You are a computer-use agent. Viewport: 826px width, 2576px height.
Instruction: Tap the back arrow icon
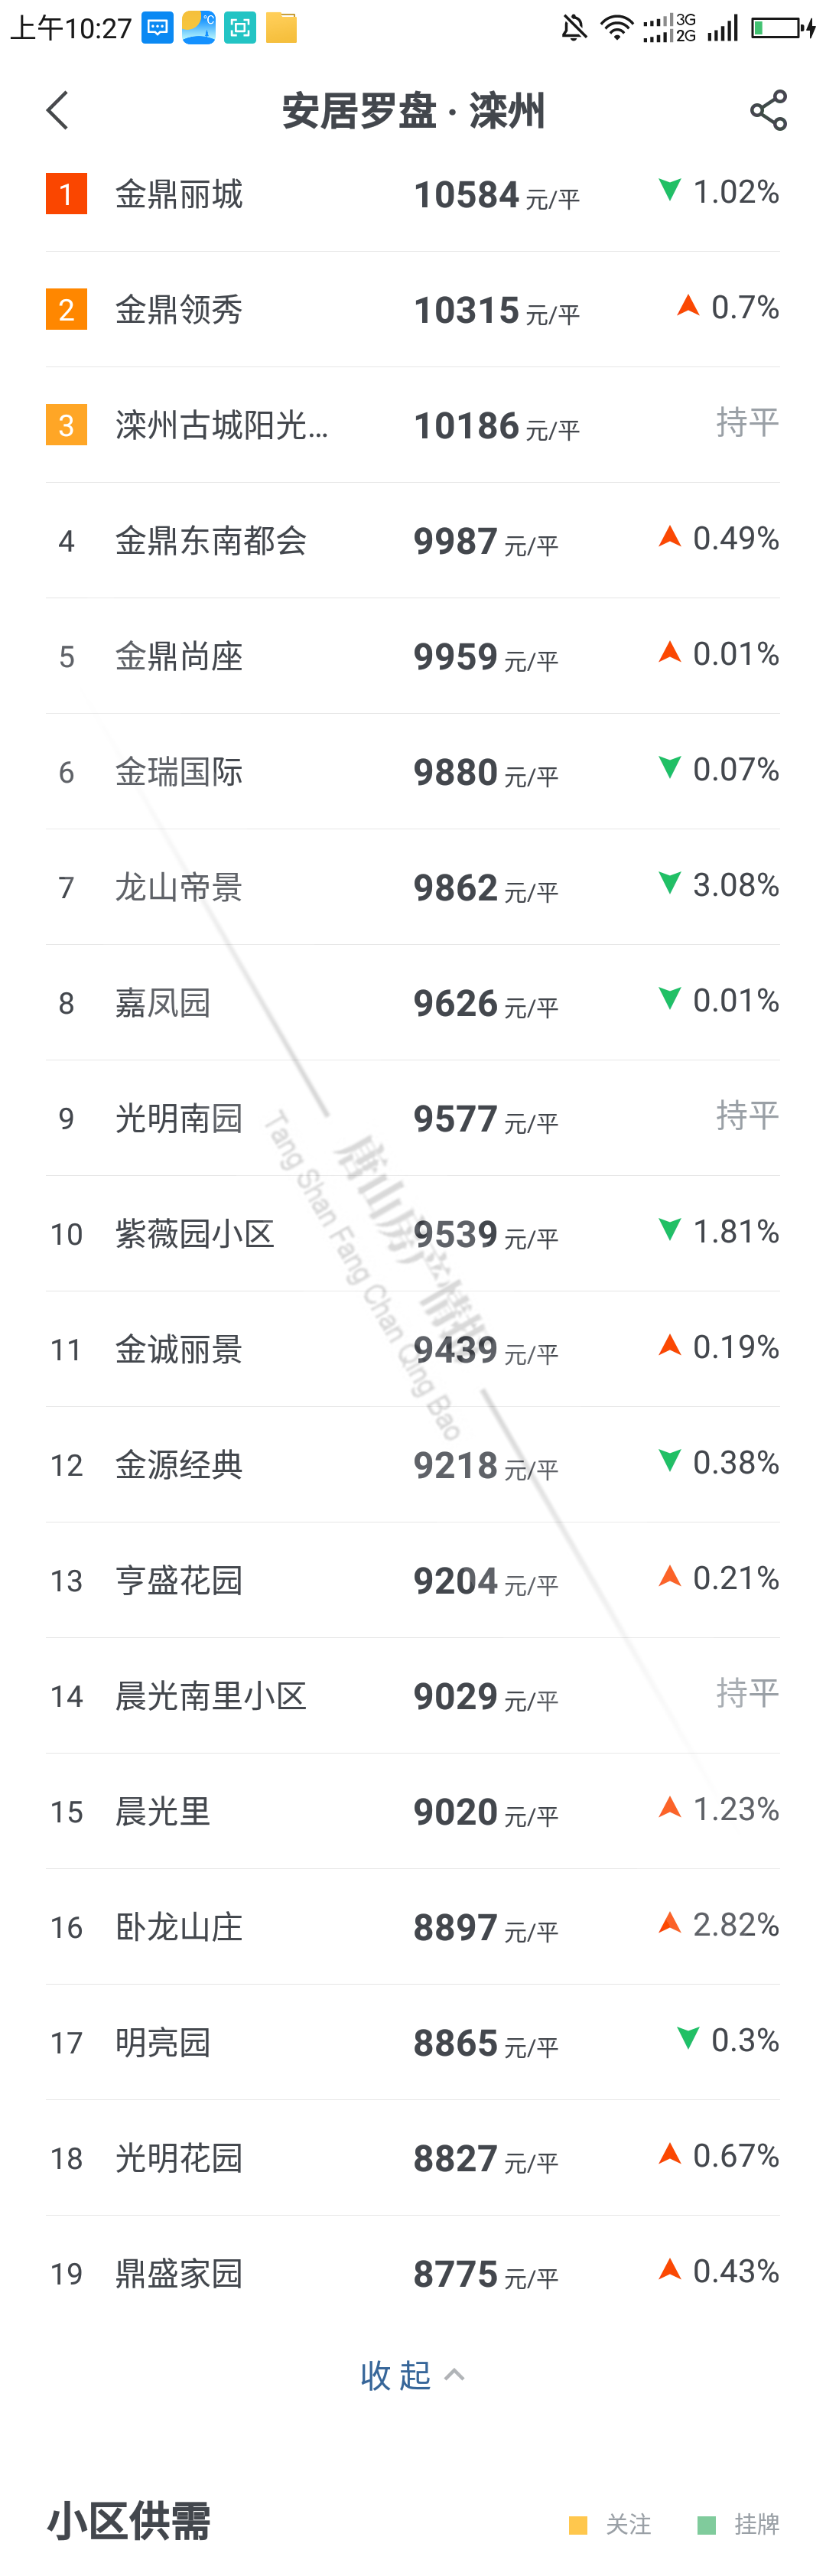[58, 110]
